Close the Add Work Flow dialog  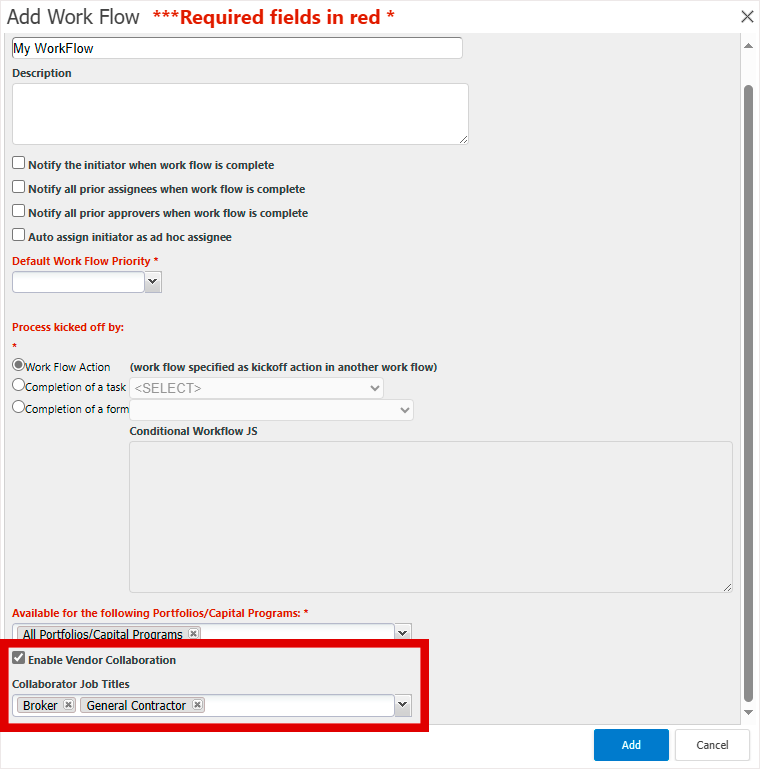point(747,17)
